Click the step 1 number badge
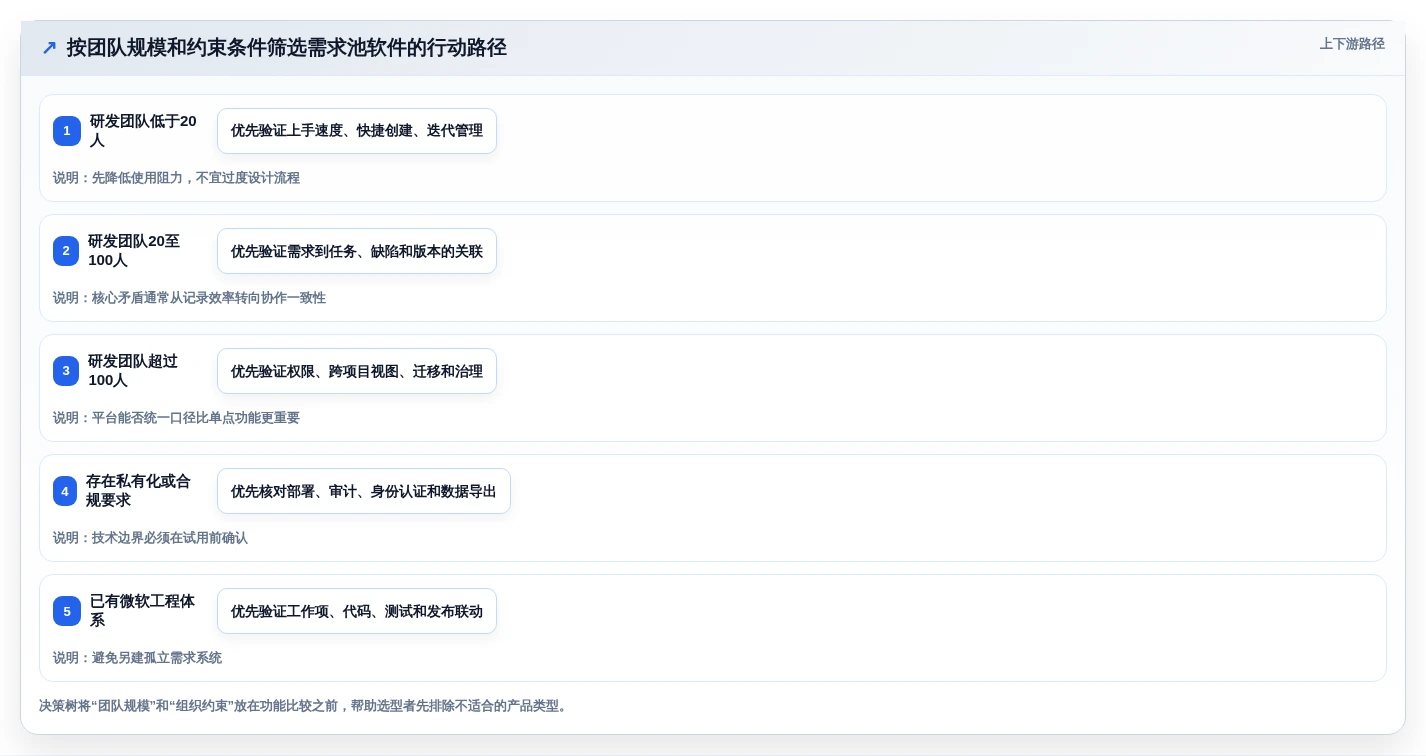Image resolution: width=1426 pixels, height=756 pixels. coord(67,131)
